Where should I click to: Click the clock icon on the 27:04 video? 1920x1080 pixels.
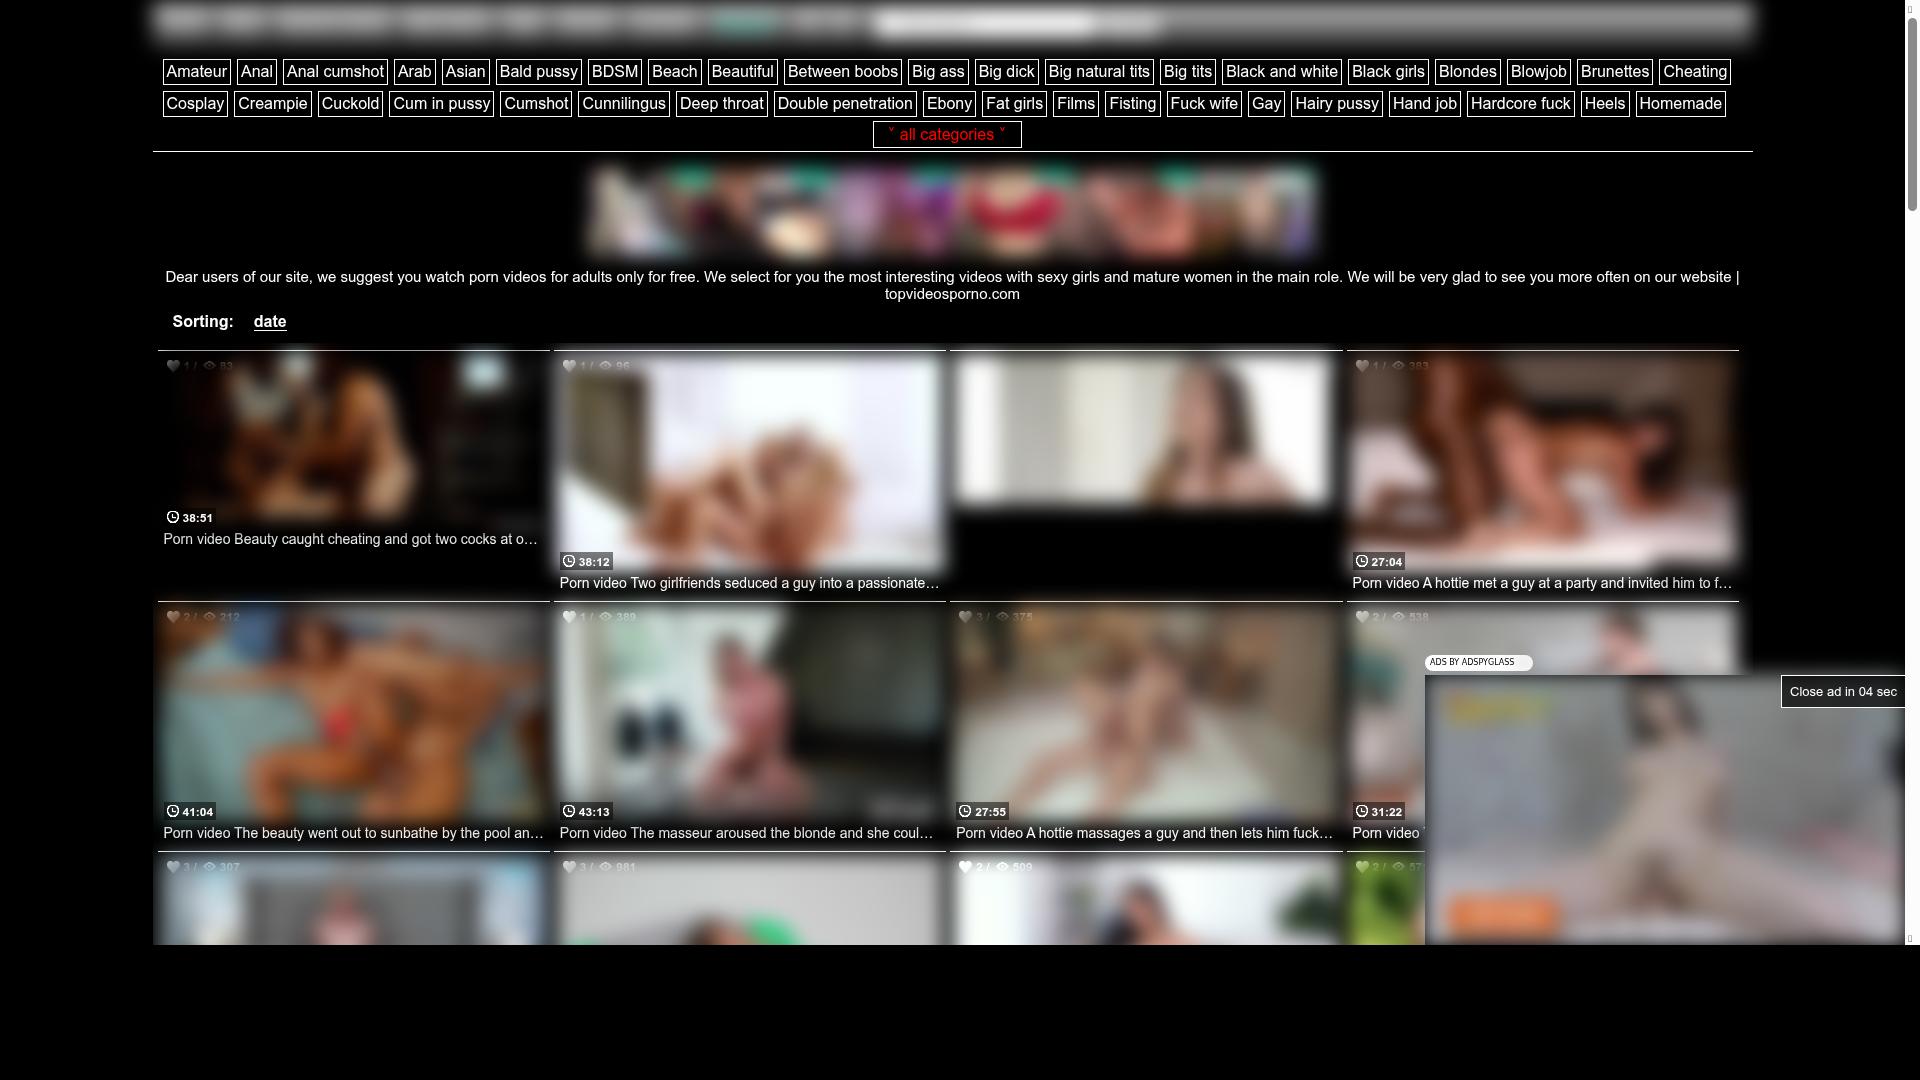coord(1362,561)
